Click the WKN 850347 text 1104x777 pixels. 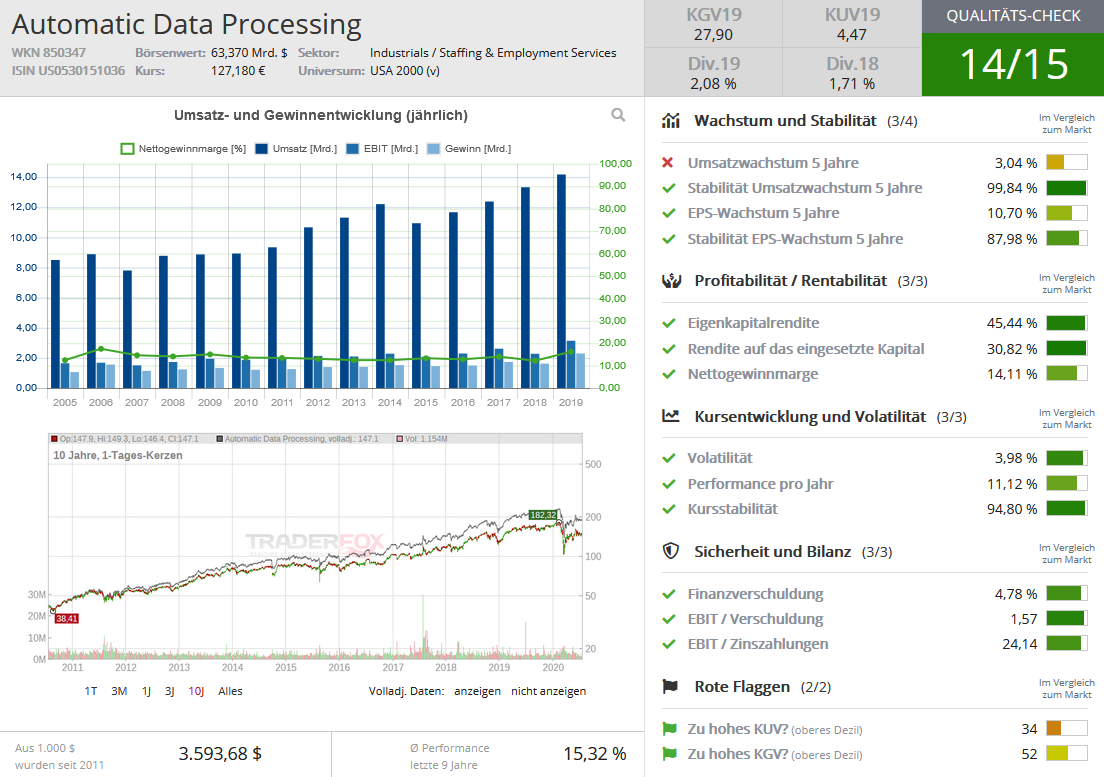coord(49,53)
